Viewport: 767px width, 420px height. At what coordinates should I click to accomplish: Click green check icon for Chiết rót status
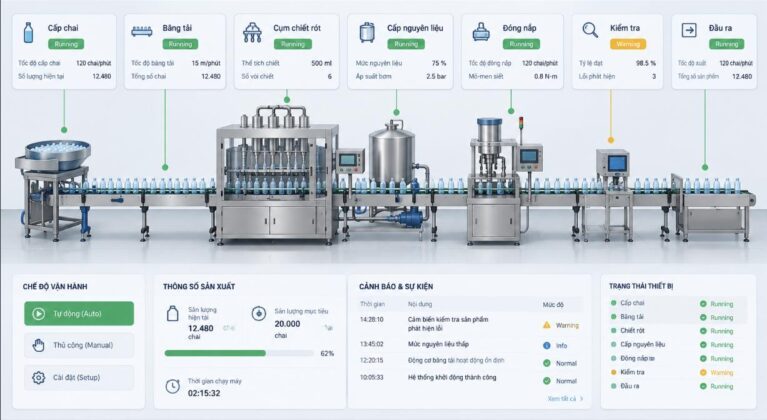pyautogui.click(x=703, y=331)
